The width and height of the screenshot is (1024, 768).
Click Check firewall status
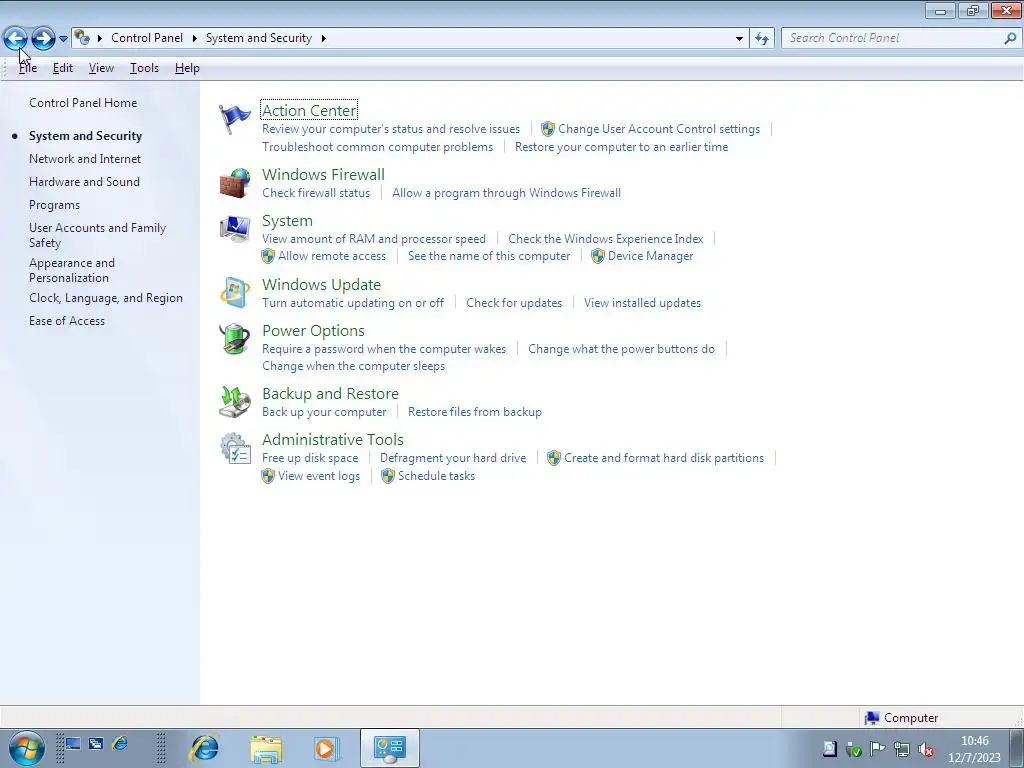316,193
